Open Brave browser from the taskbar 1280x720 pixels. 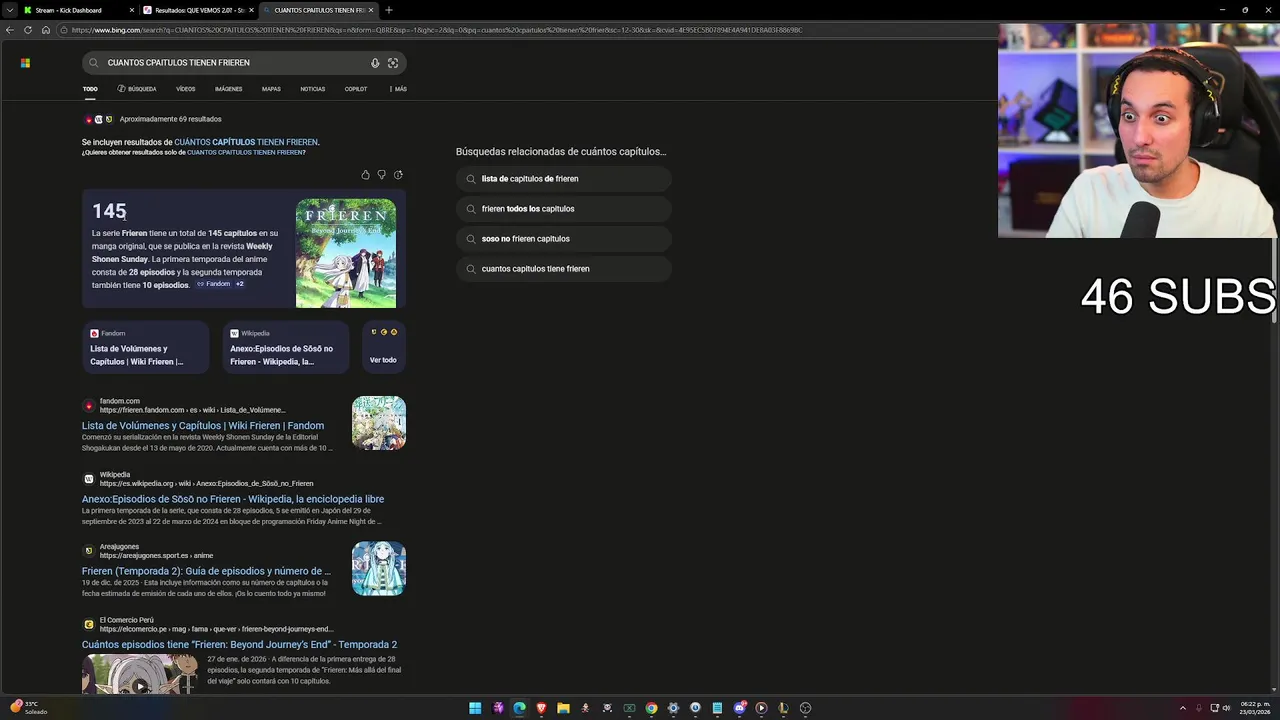pos(541,708)
